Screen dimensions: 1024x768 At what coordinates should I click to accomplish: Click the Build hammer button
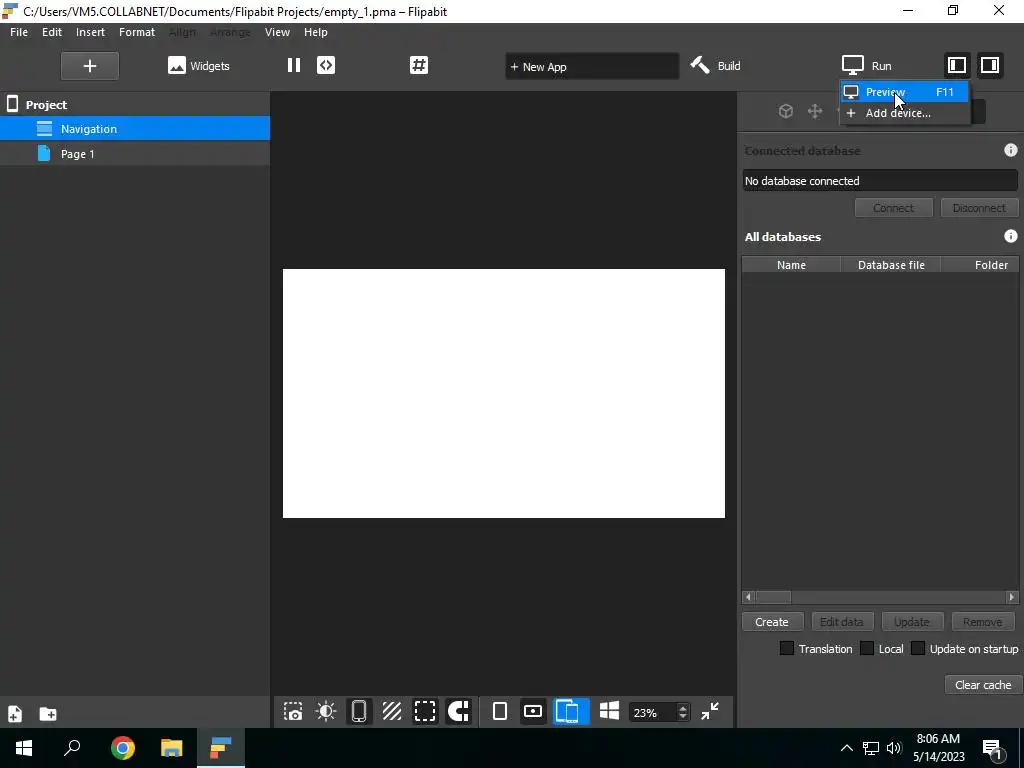tap(716, 66)
